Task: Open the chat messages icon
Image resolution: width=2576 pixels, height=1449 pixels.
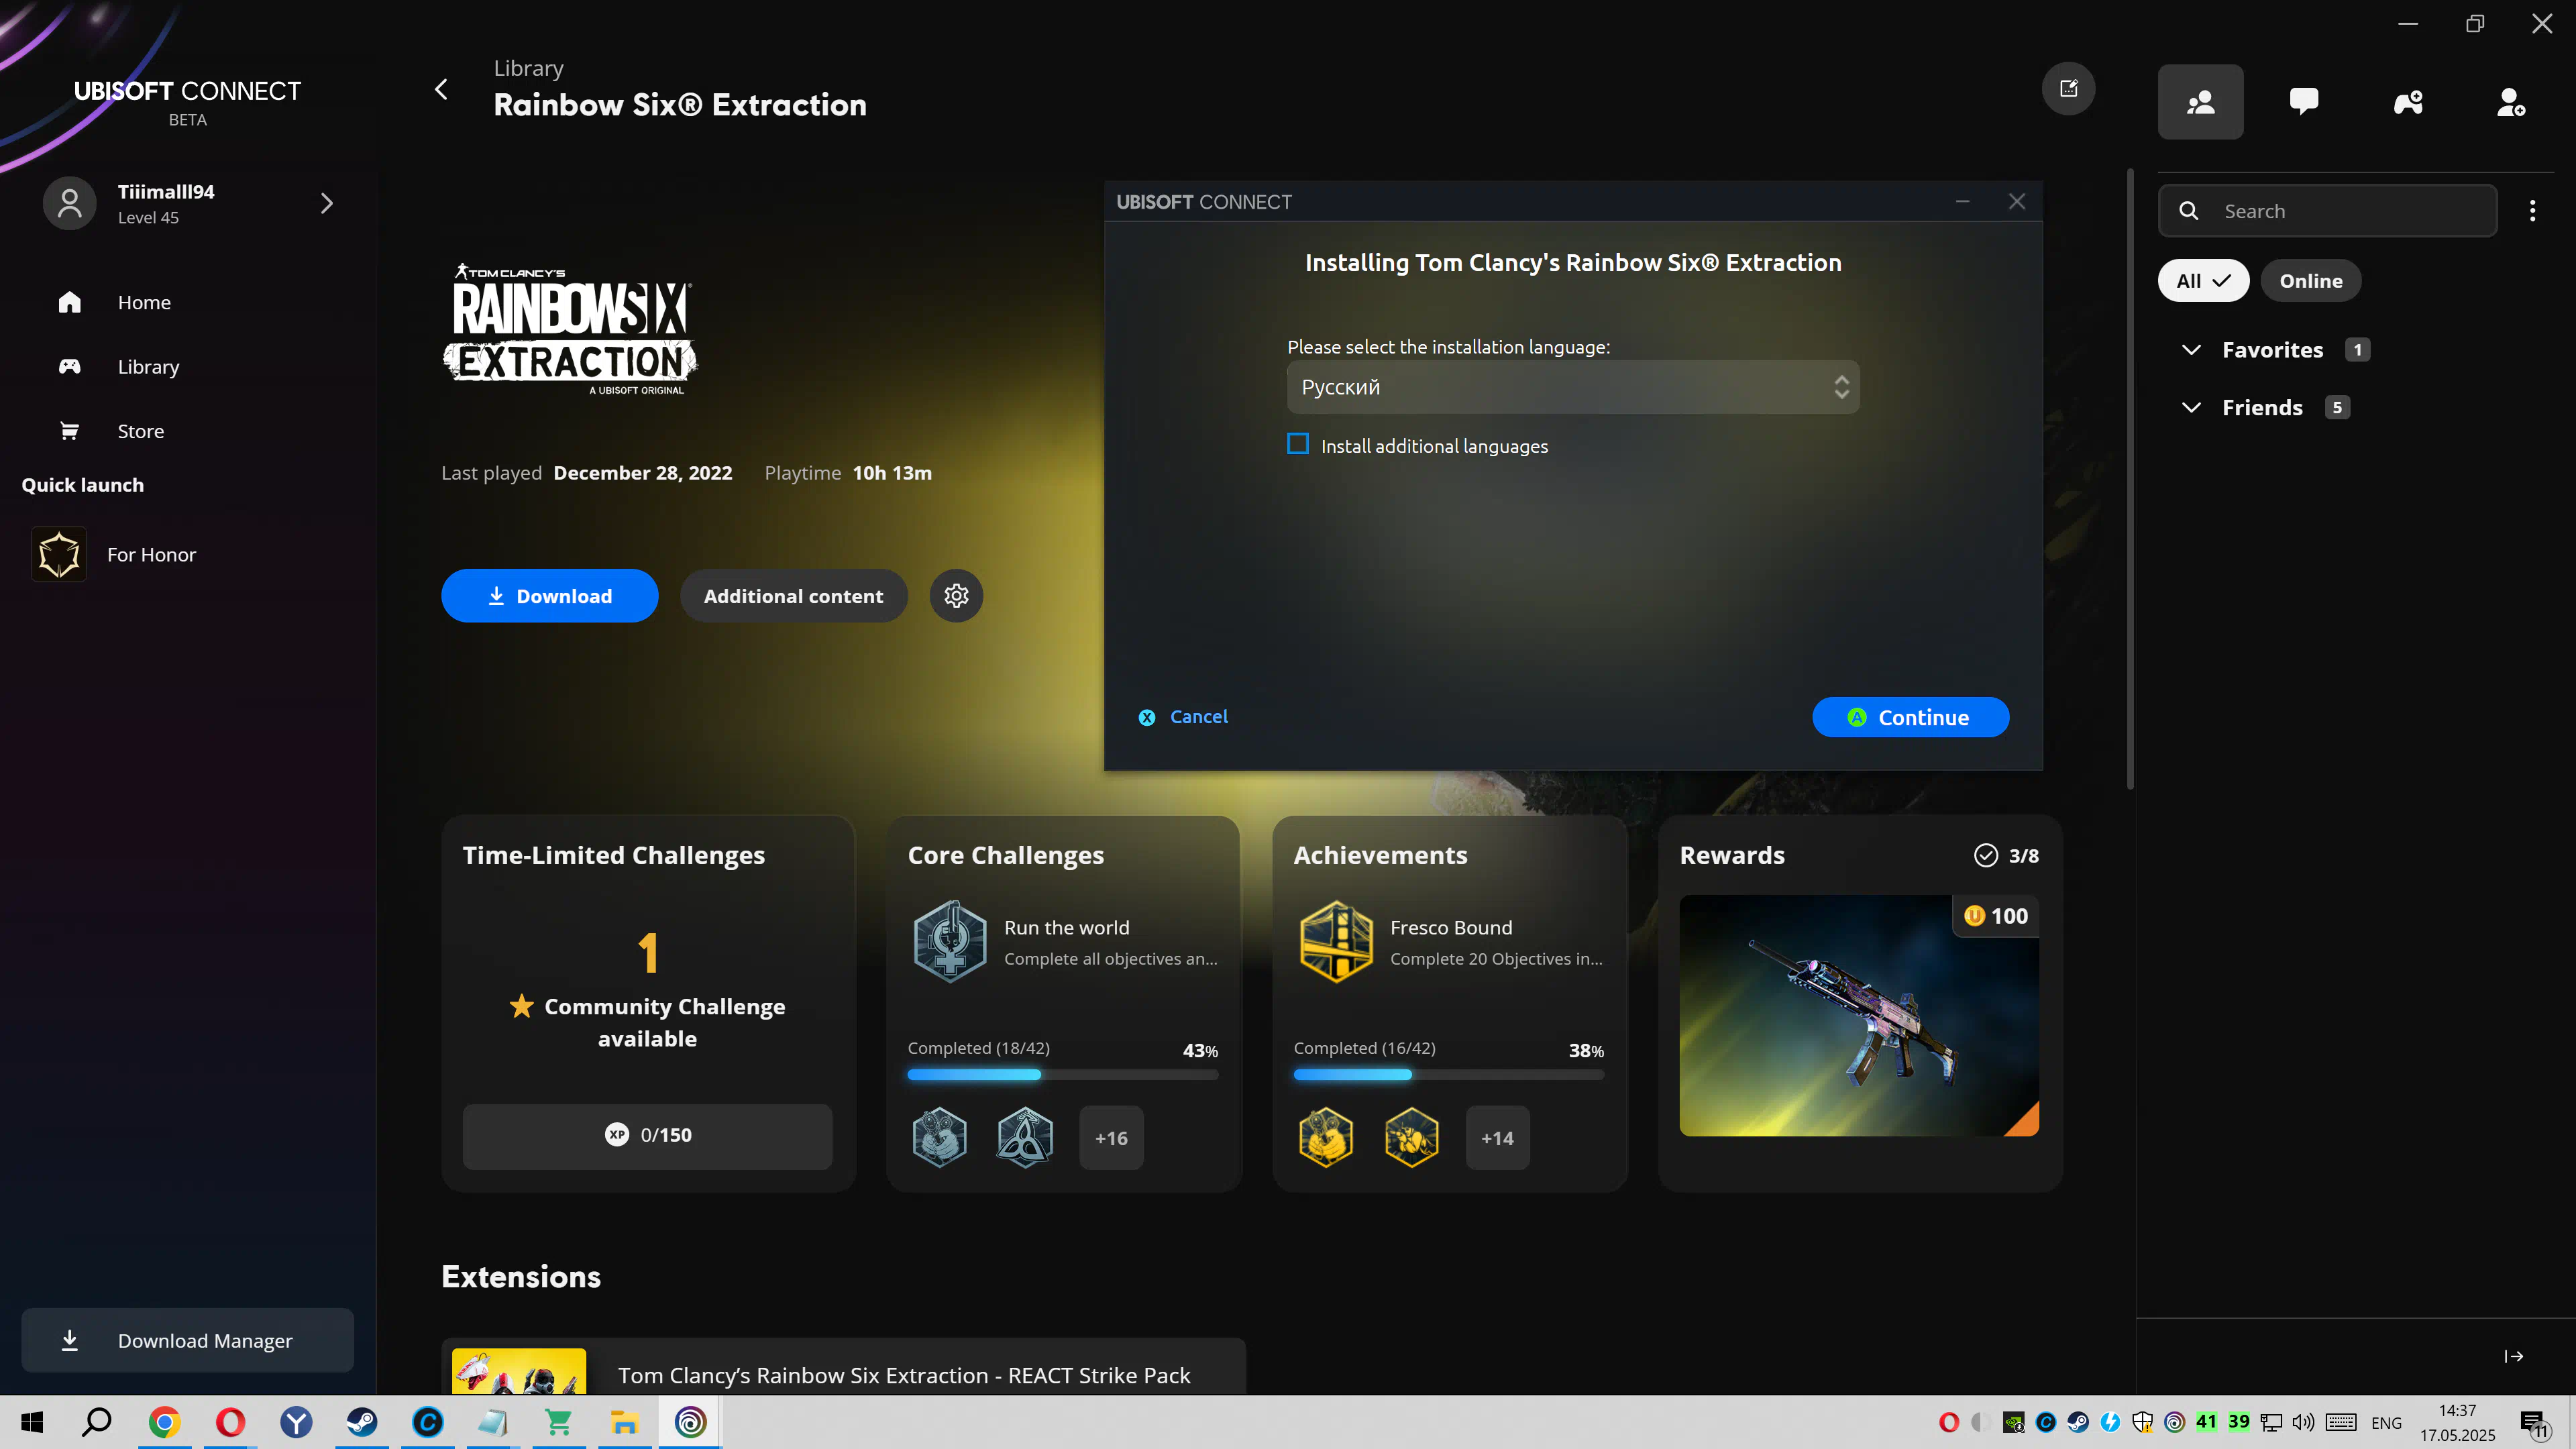Action: 2304,102
